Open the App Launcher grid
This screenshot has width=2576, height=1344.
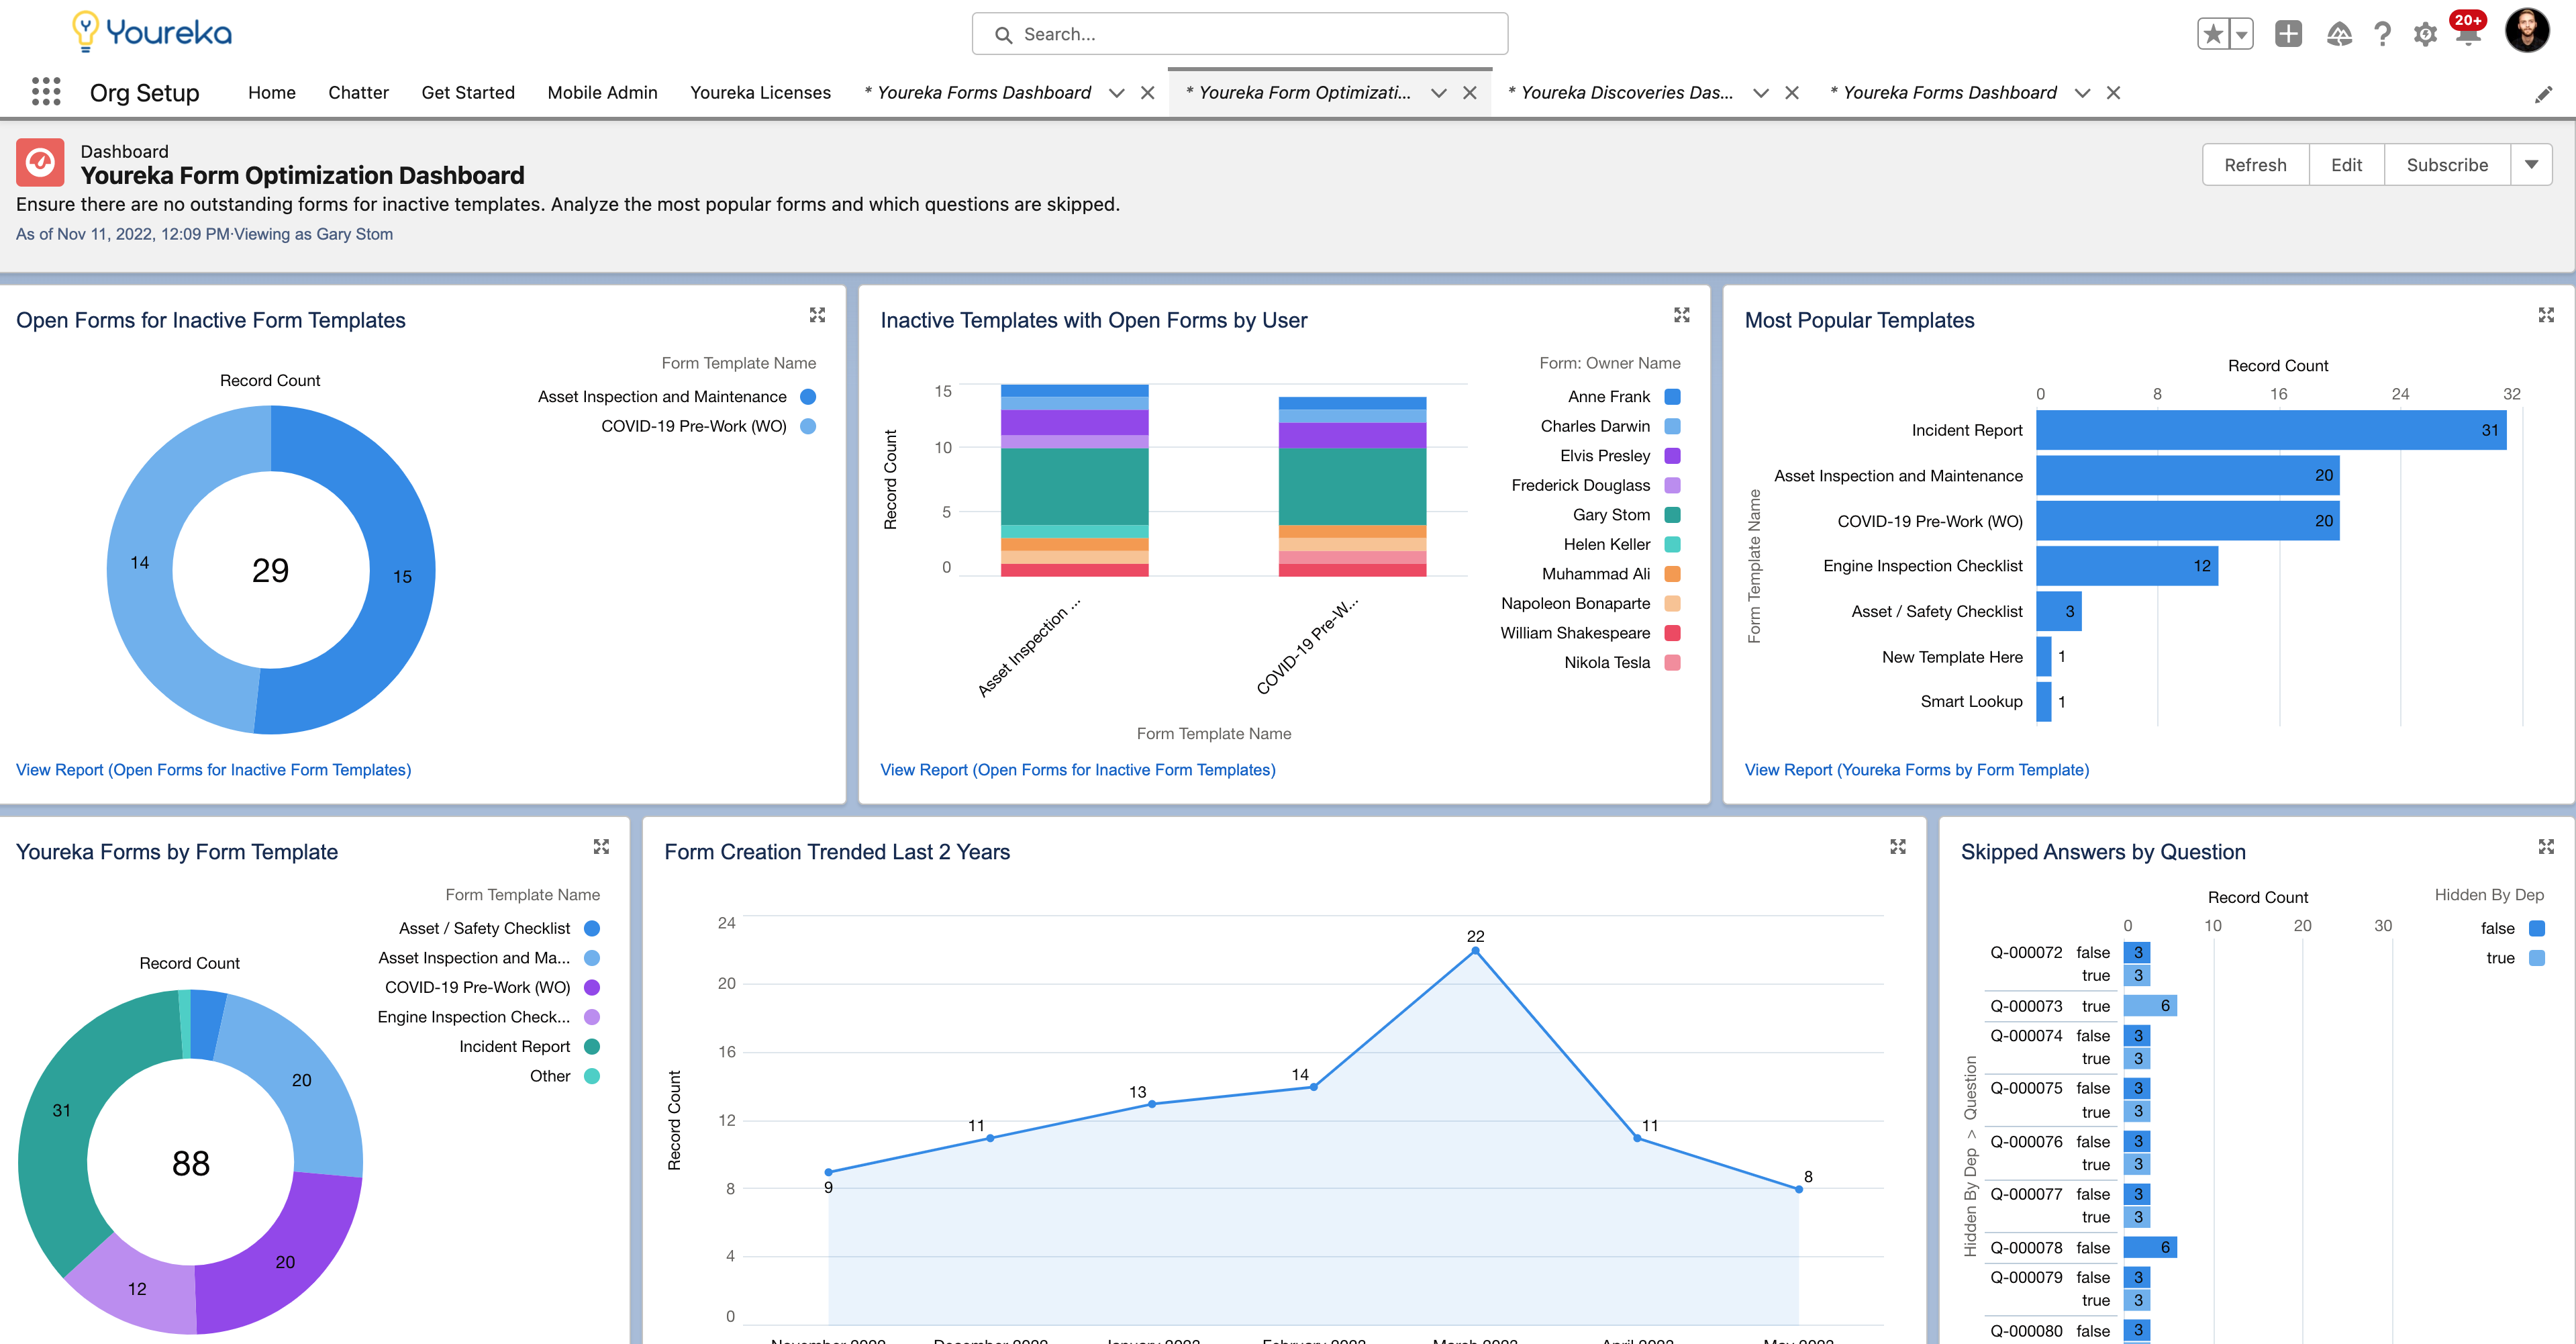coord(46,92)
